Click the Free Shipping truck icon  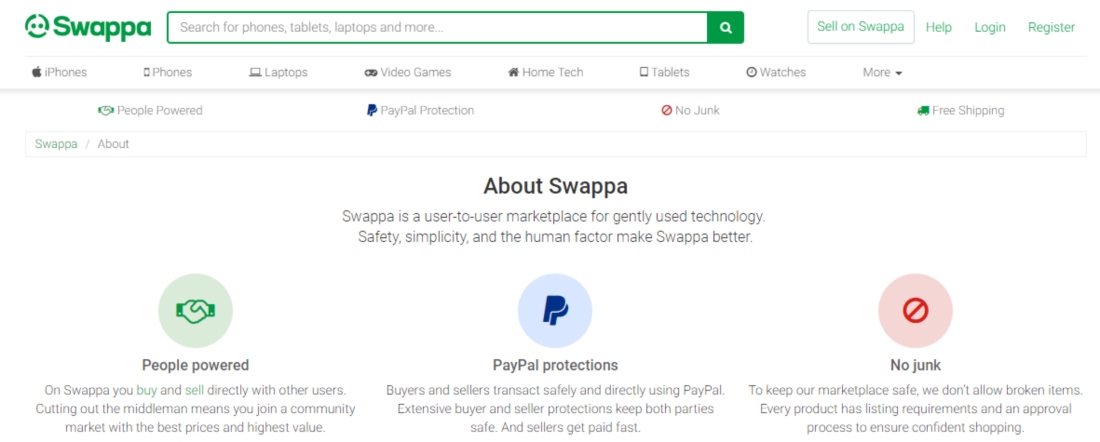tap(923, 111)
